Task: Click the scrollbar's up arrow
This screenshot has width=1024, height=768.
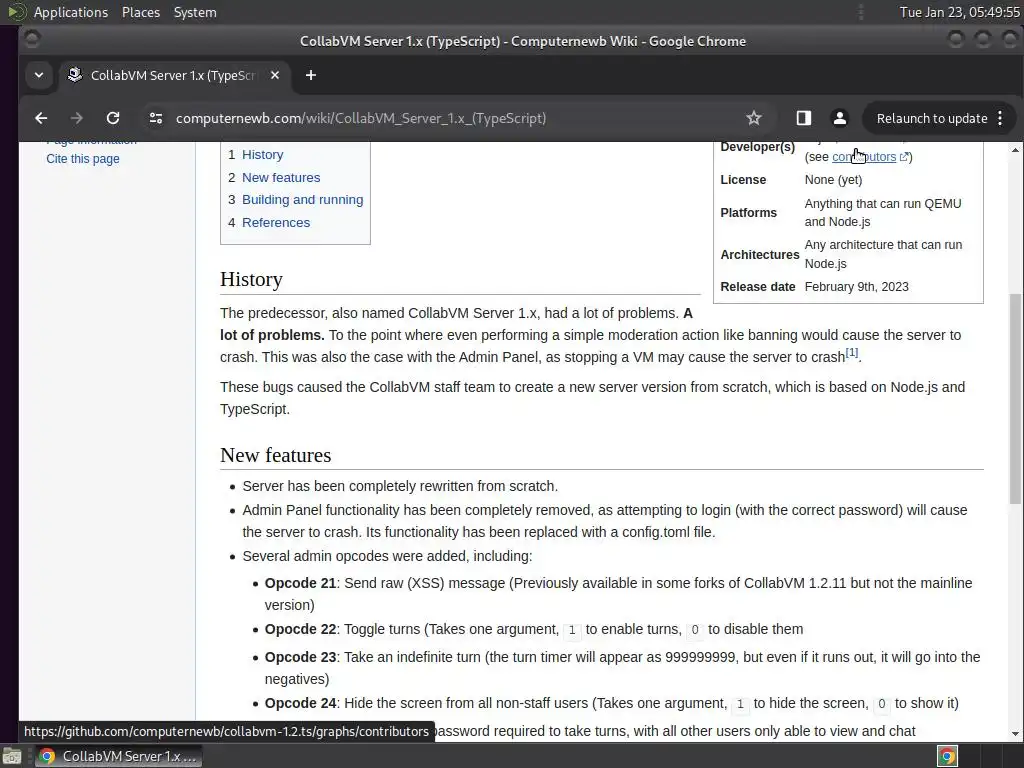Action: (x=1015, y=150)
